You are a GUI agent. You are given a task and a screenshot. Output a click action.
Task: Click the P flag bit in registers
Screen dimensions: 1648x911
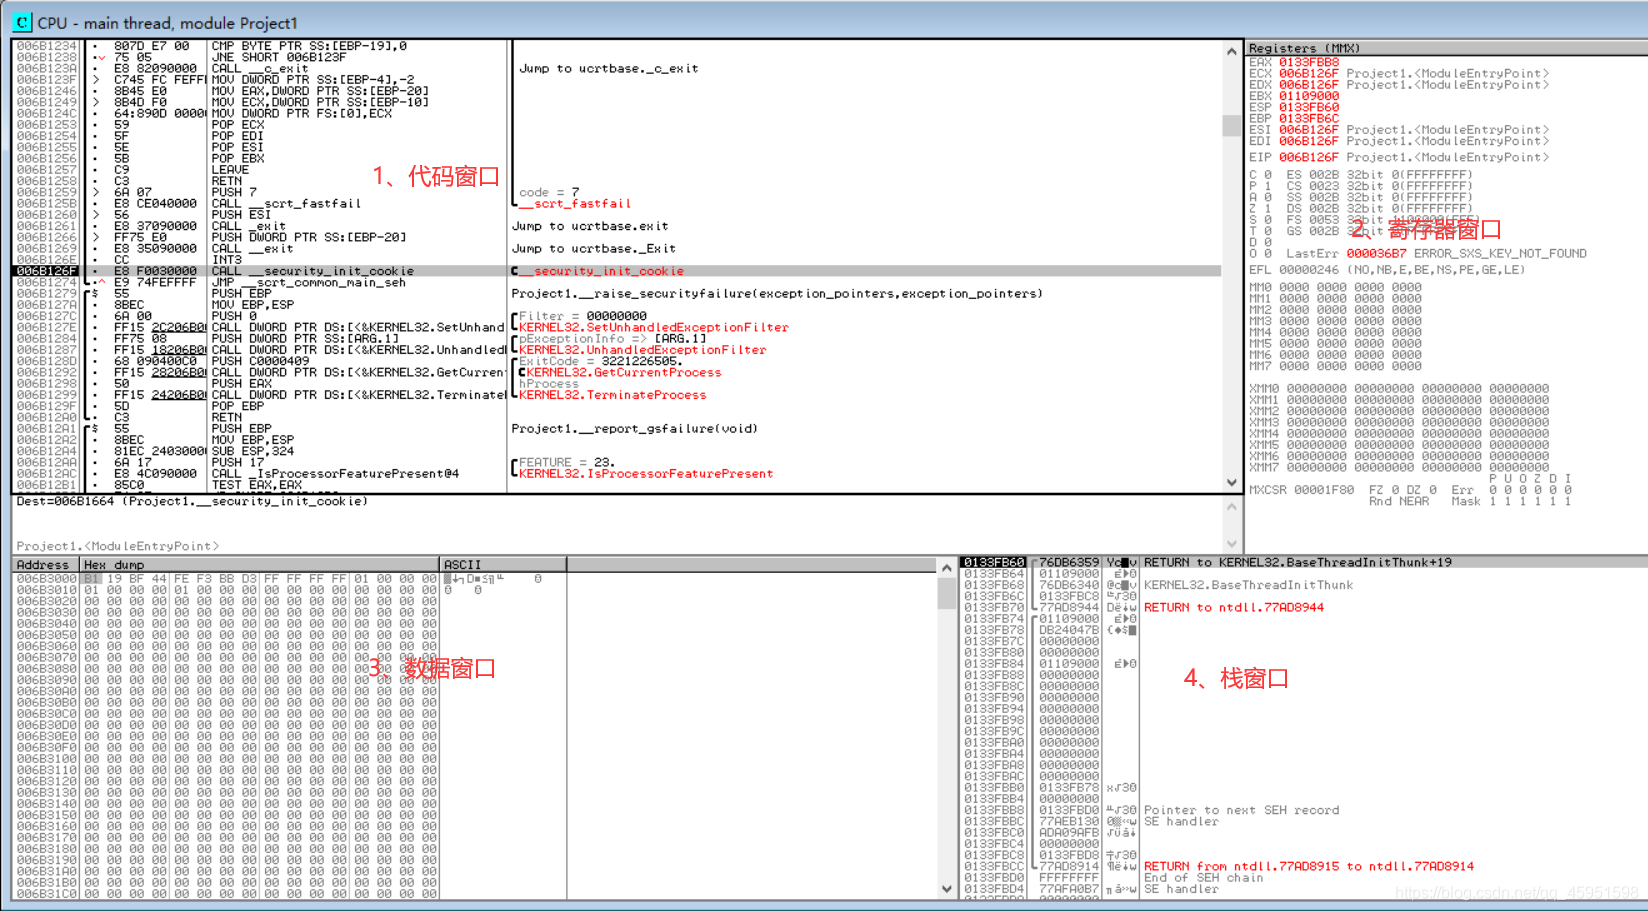click(1268, 186)
